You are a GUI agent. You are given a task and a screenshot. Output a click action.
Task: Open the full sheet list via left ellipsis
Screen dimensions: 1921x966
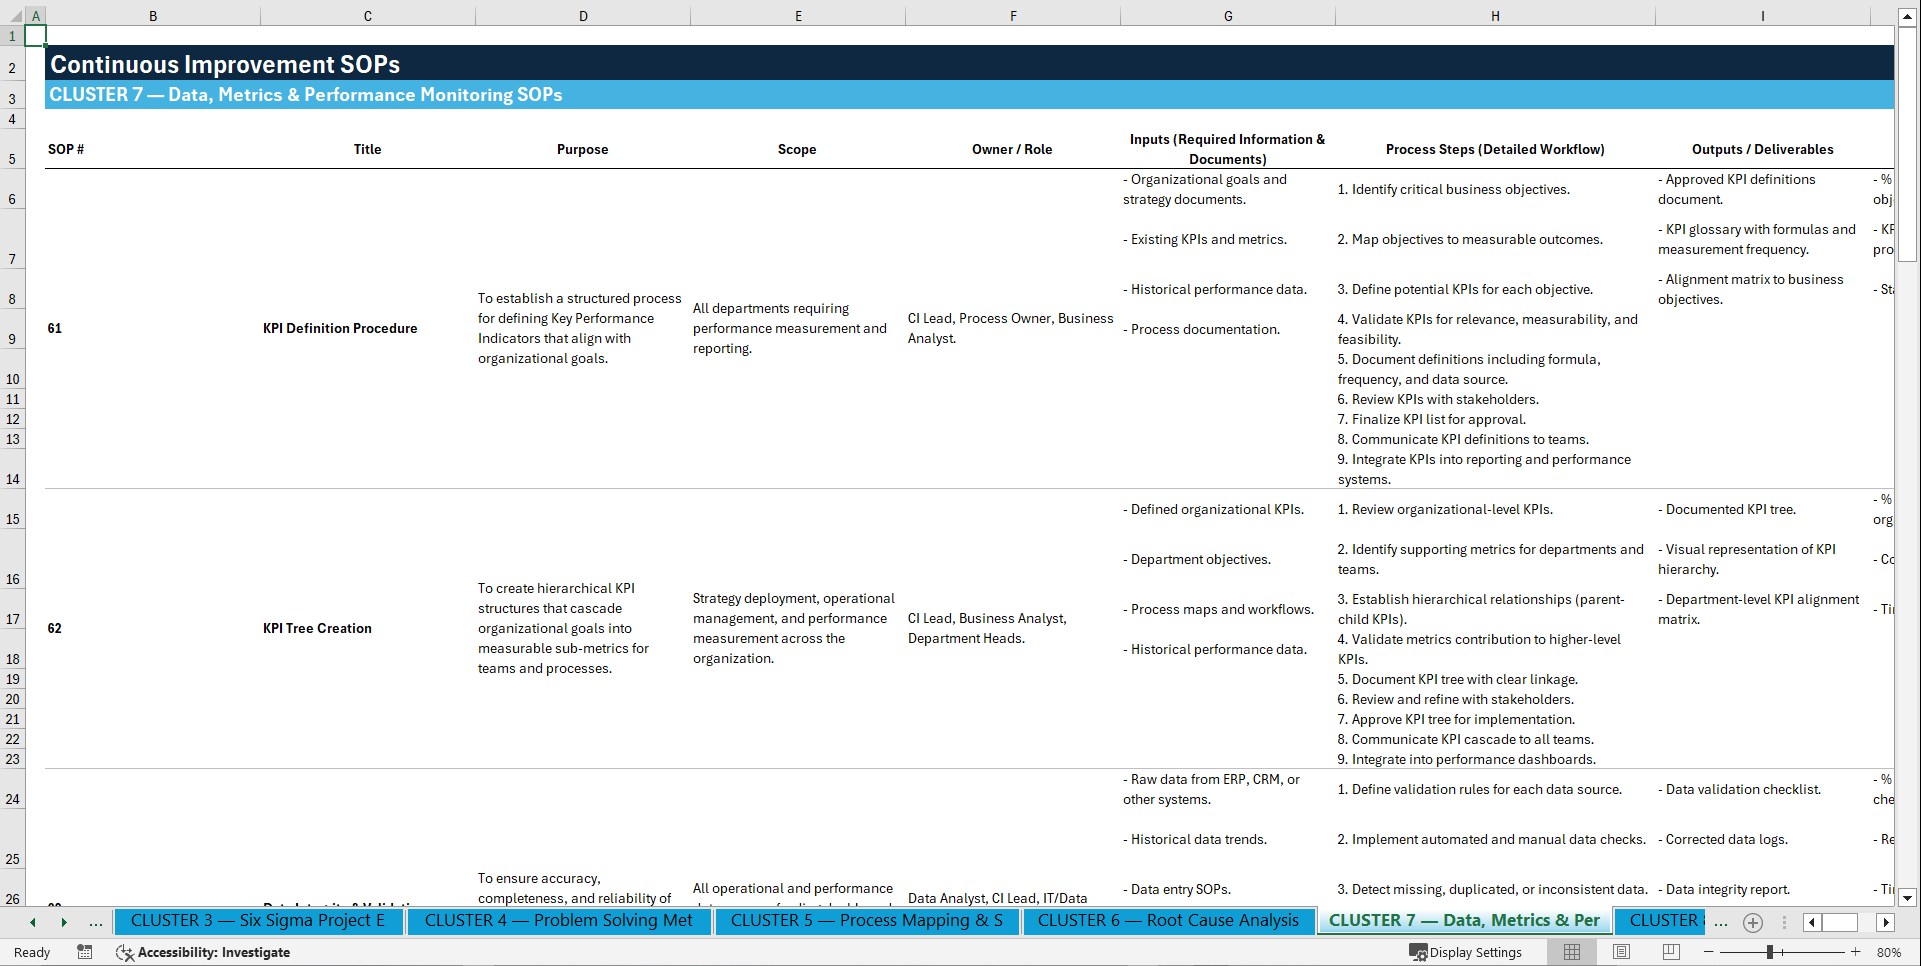pyautogui.click(x=96, y=922)
